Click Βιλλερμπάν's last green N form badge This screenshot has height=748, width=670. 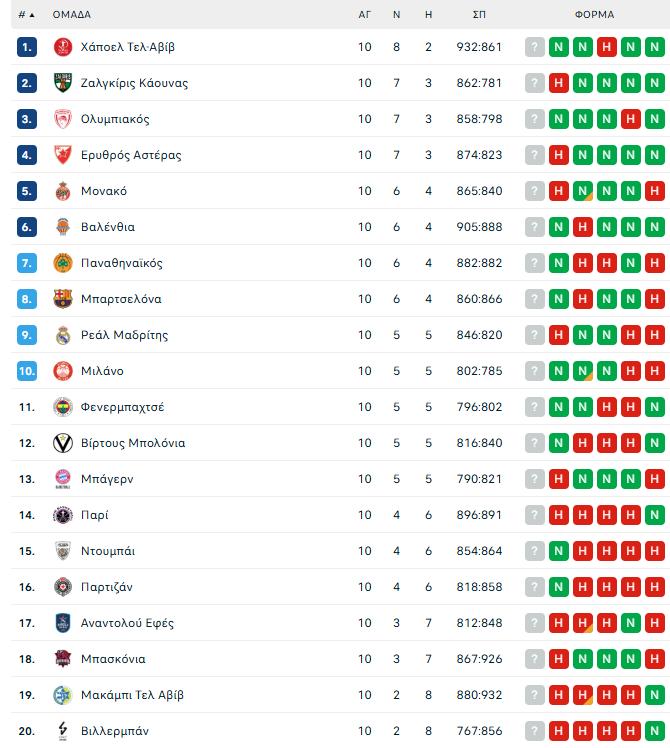pyautogui.click(x=654, y=731)
